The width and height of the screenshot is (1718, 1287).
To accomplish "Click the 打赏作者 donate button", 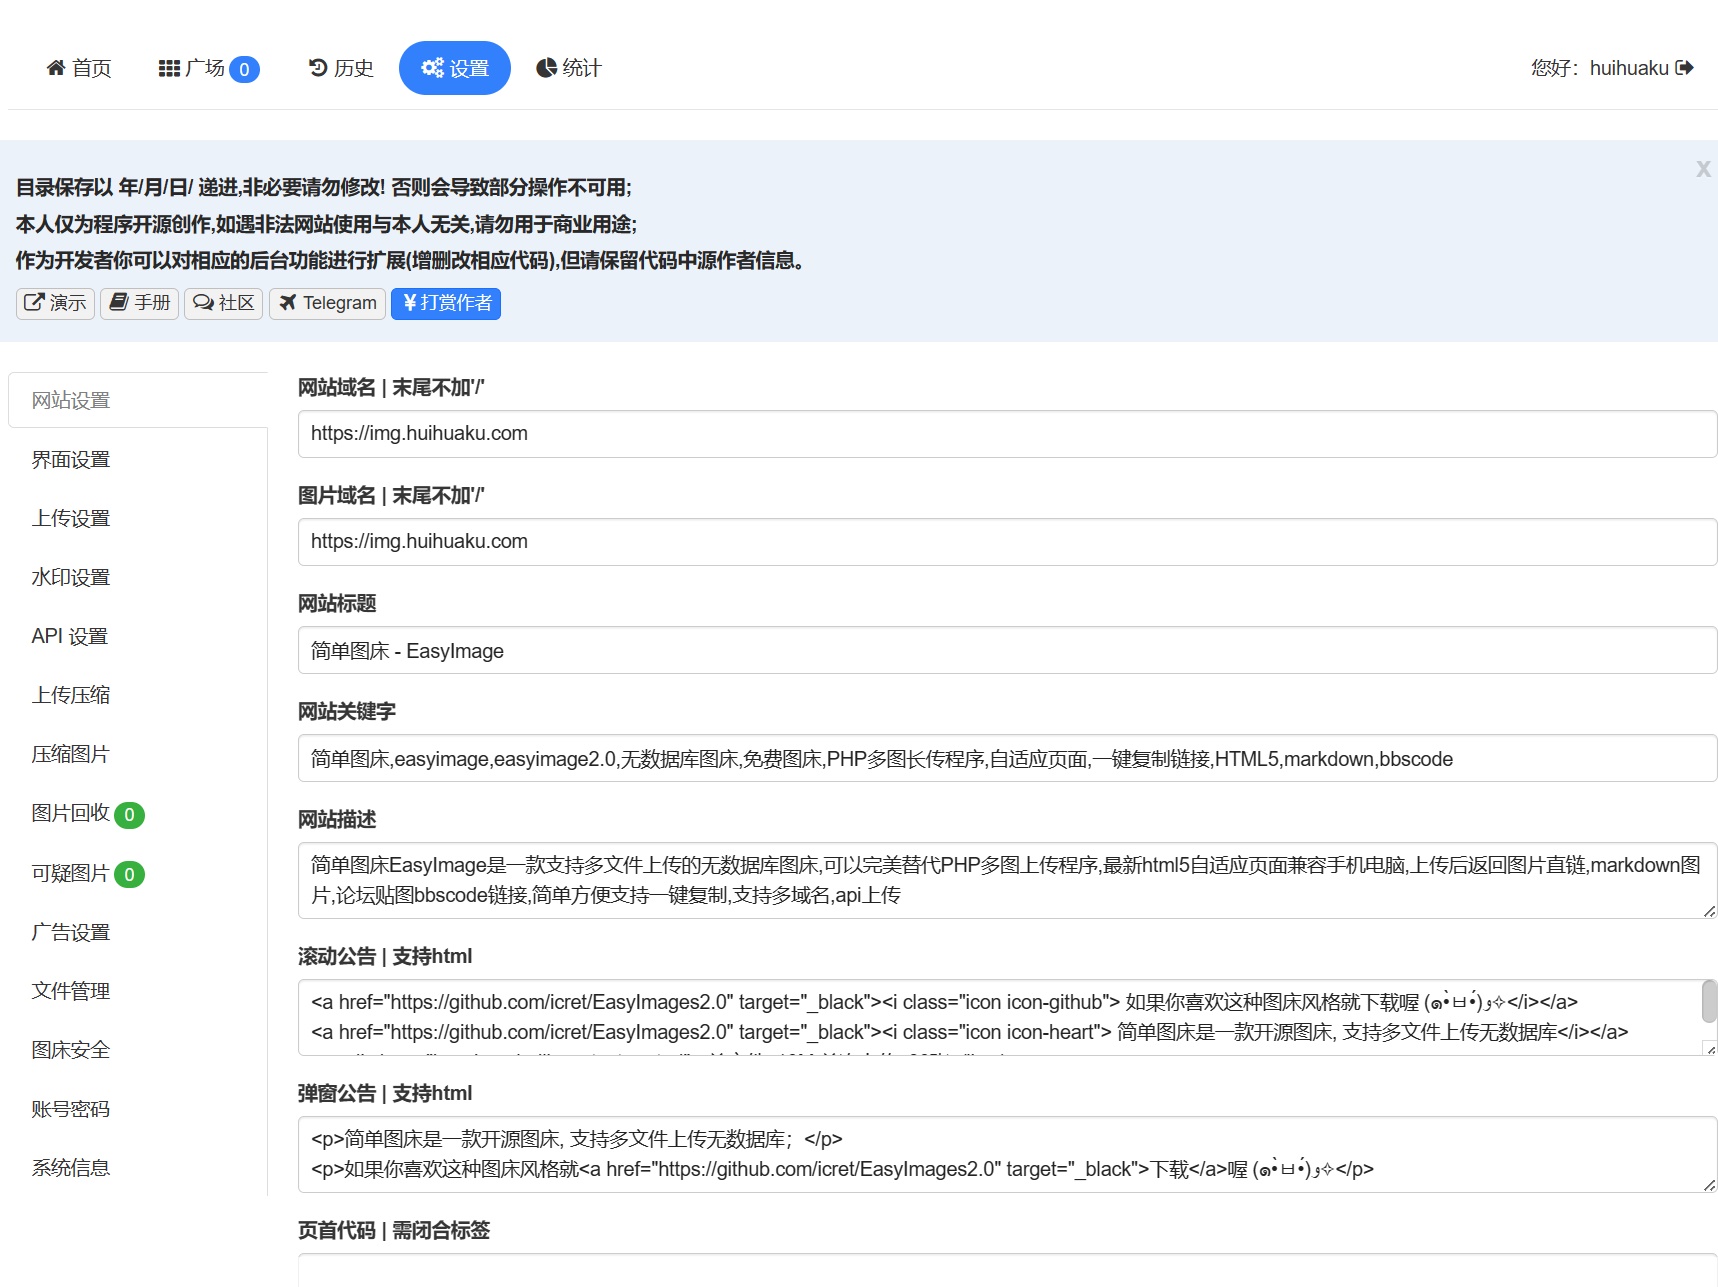I will point(446,303).
